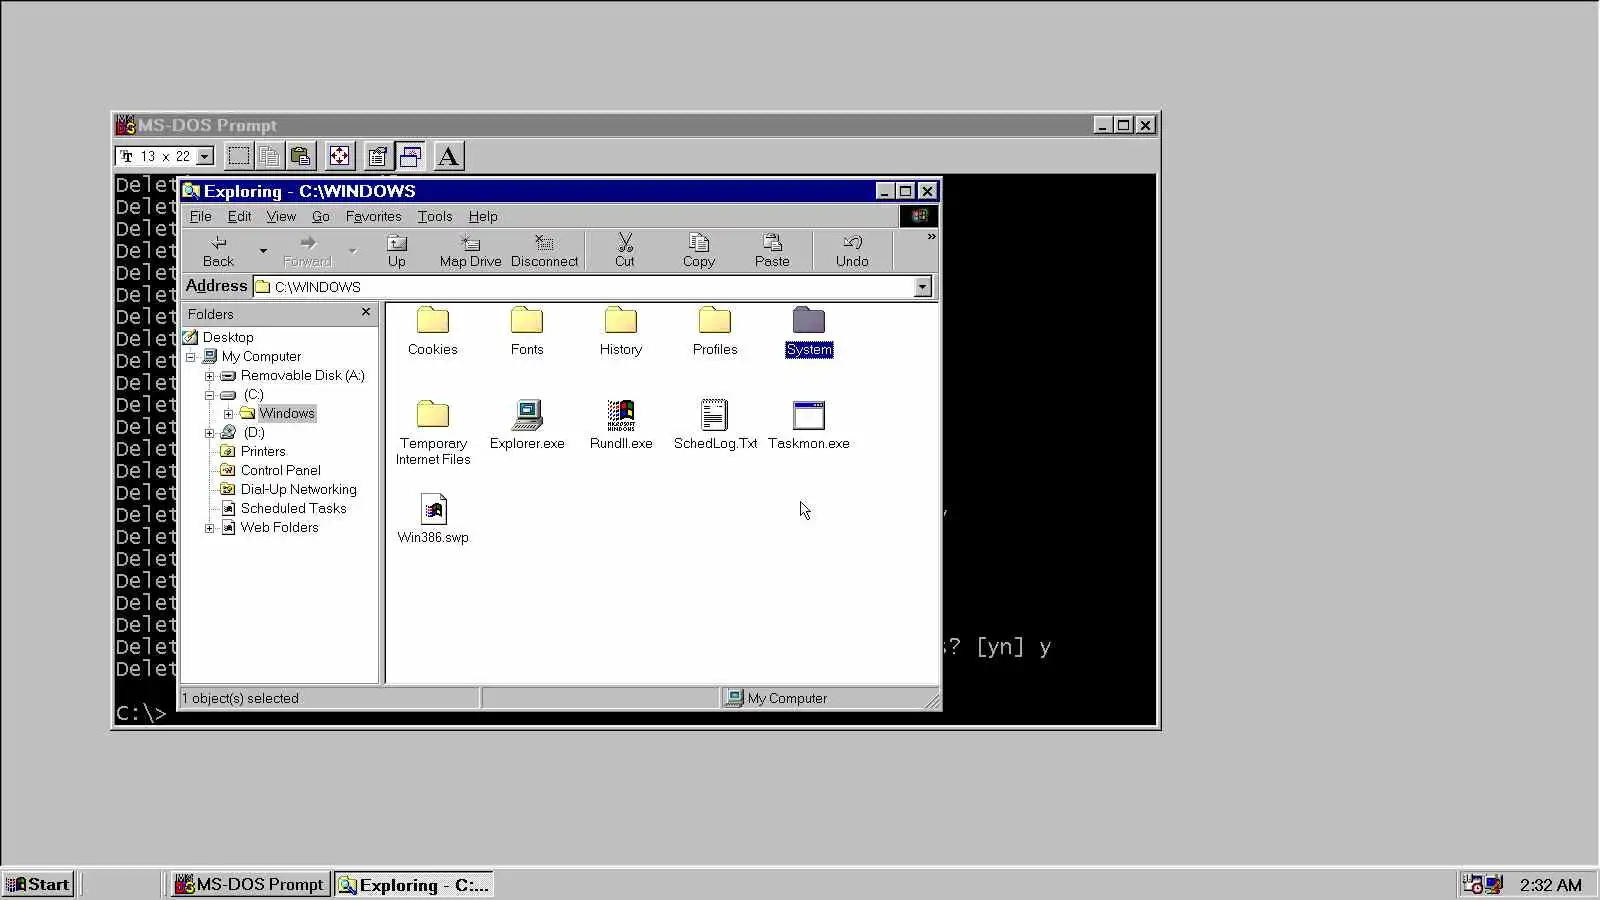Open MS-DOS Prompt Properties from its toolbar
1600x900 pixels.
coord(377,156)
